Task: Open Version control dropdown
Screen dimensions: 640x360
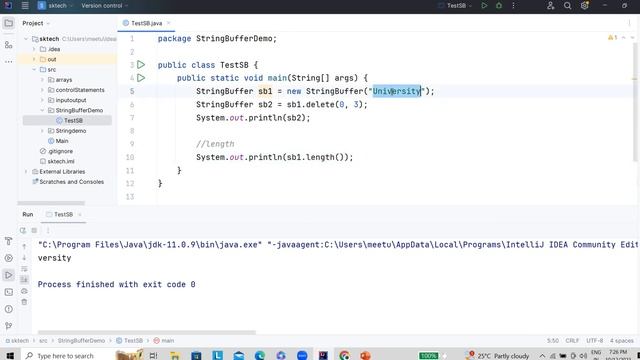Action: pos(104,6)
